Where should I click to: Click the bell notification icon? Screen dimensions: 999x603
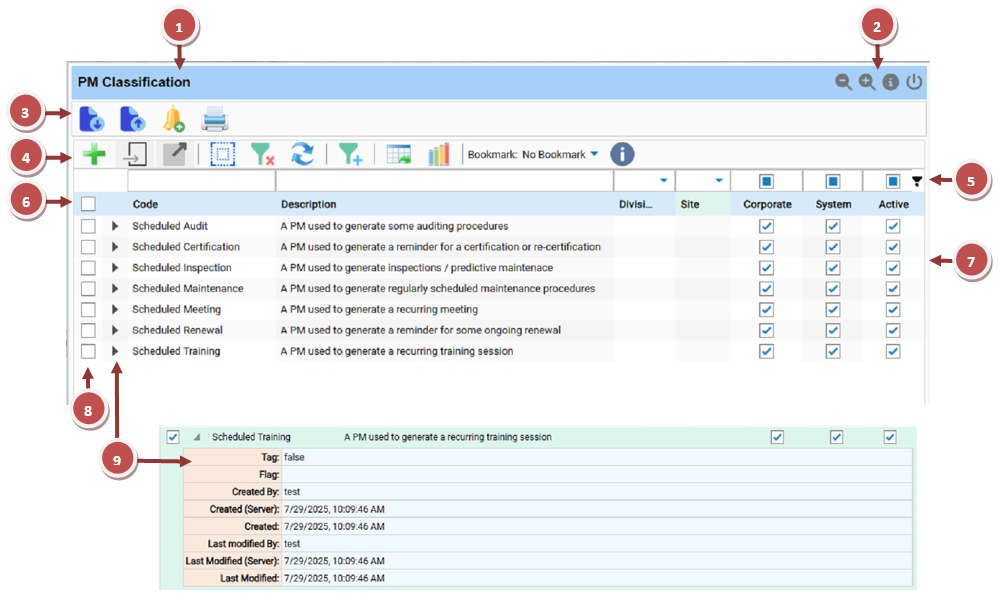[x=173, y=120]
